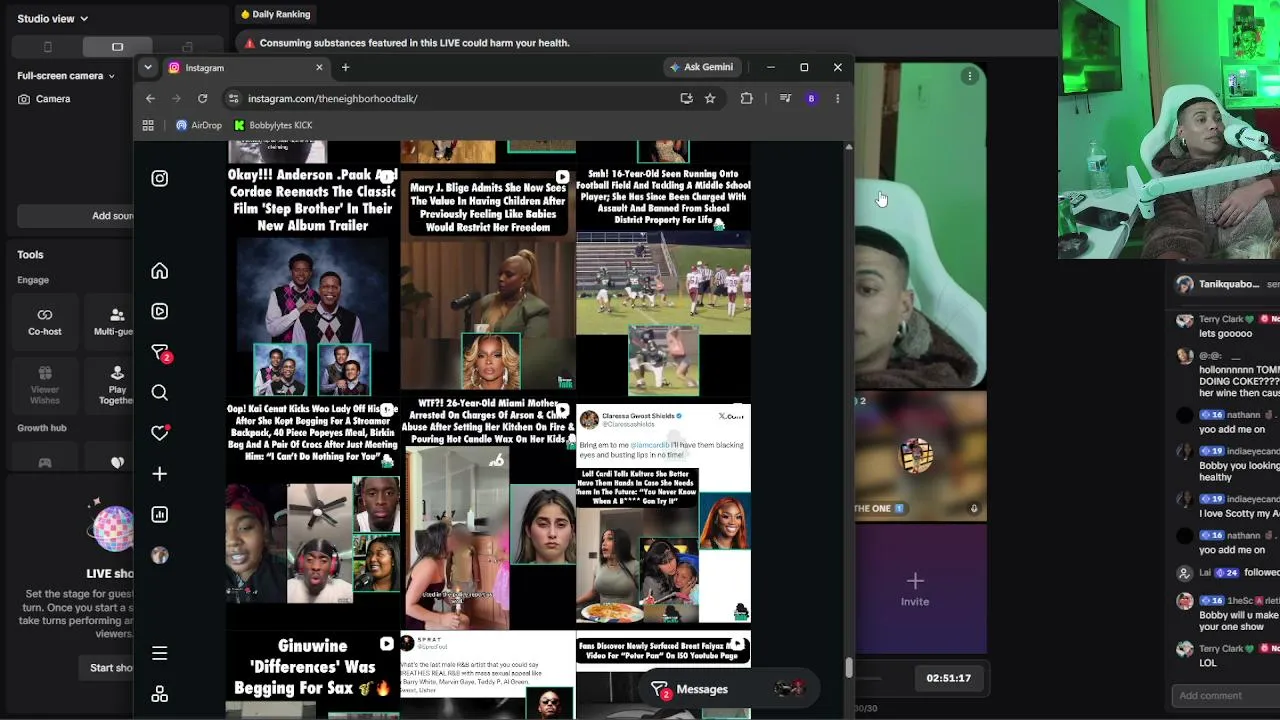Open the 26-Year-Old Miami Mother post
This screenshot has width=1280, height=720.
487,514
